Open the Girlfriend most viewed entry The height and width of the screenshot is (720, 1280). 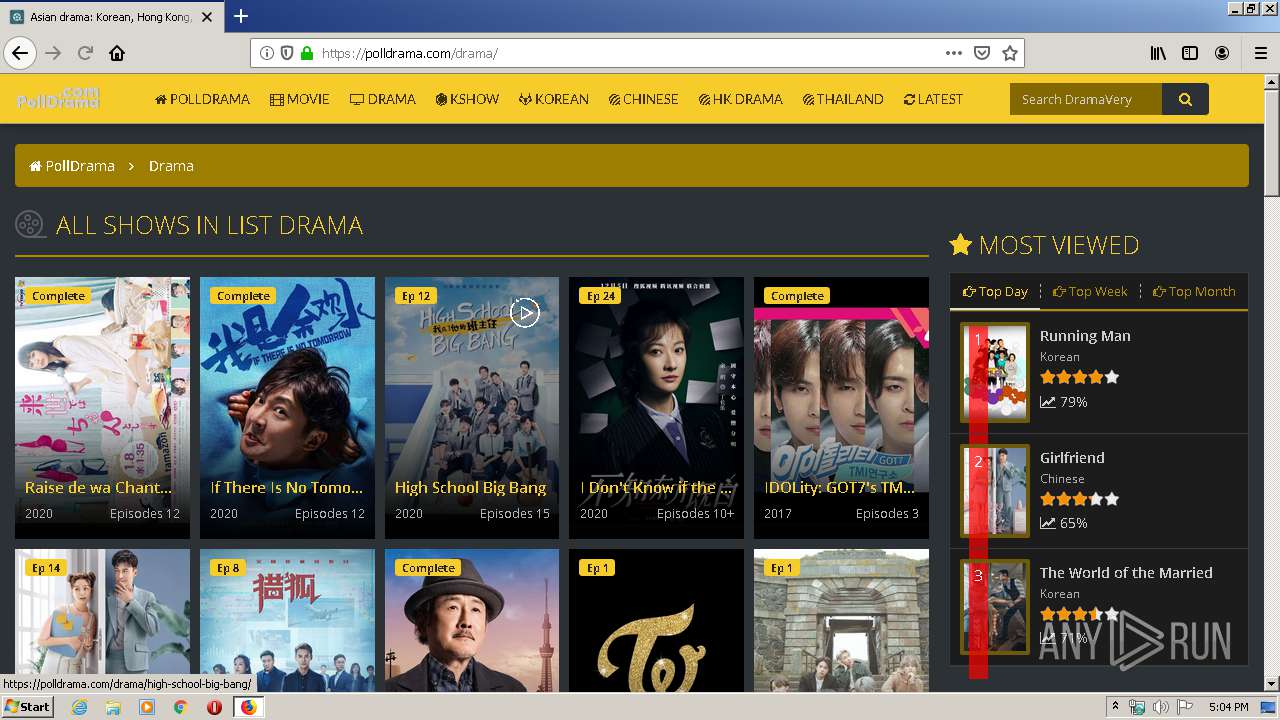click(x=1072, y=458)
